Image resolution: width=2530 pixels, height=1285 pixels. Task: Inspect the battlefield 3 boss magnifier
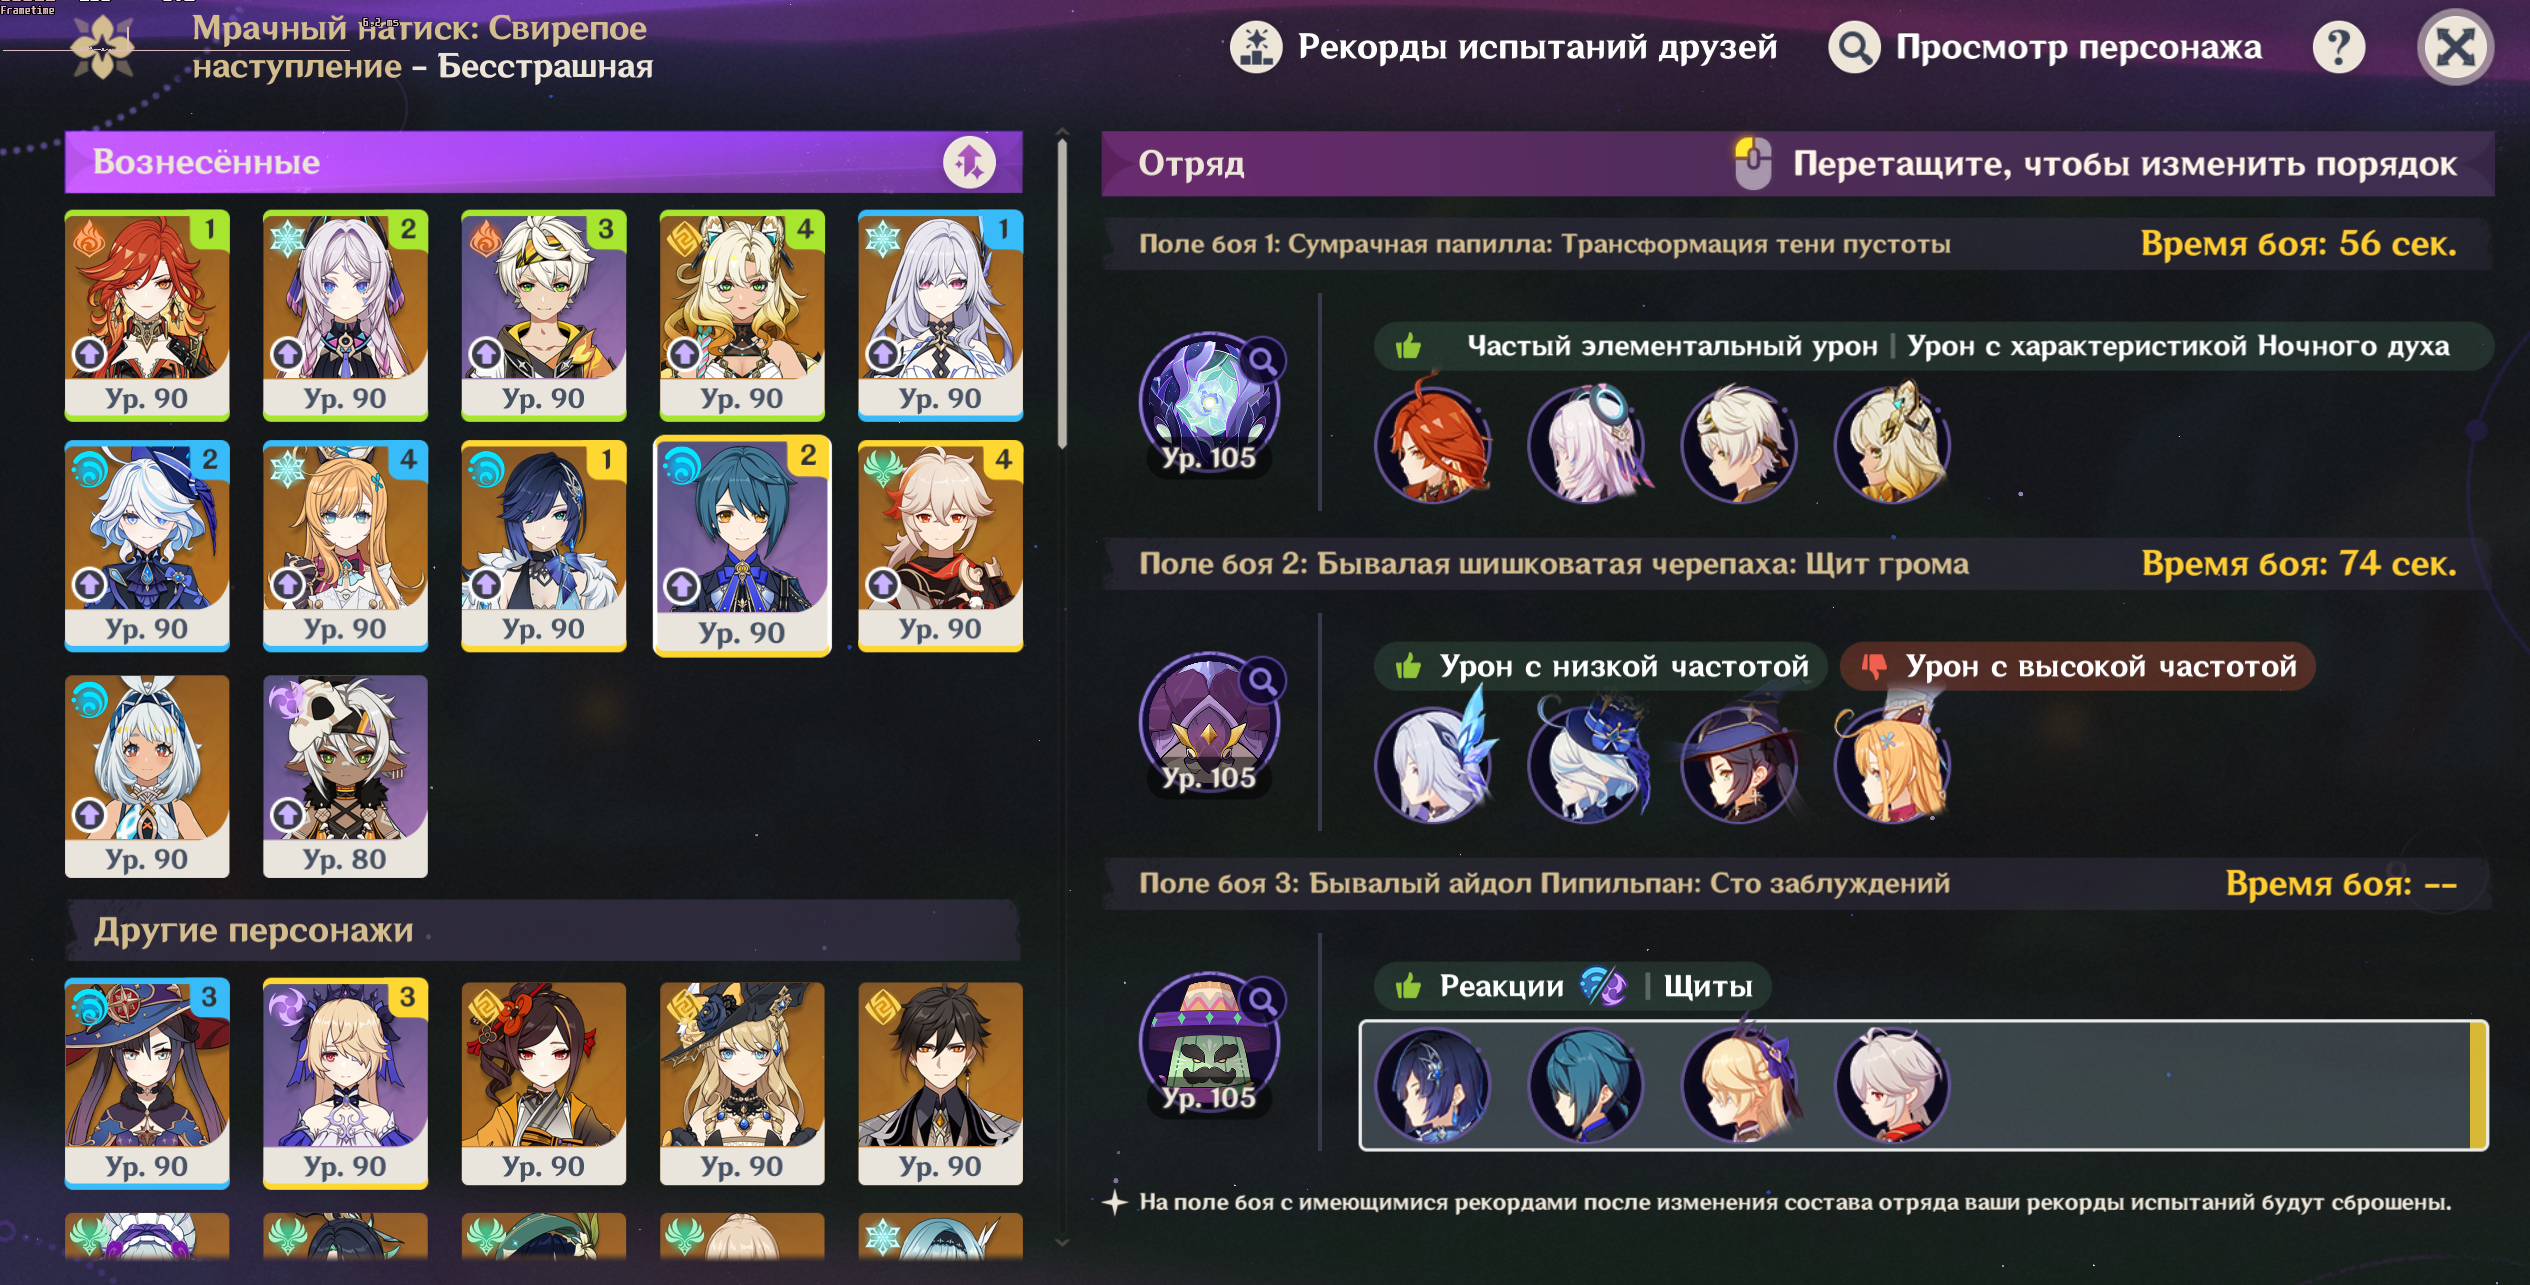pos(1263,1000)
